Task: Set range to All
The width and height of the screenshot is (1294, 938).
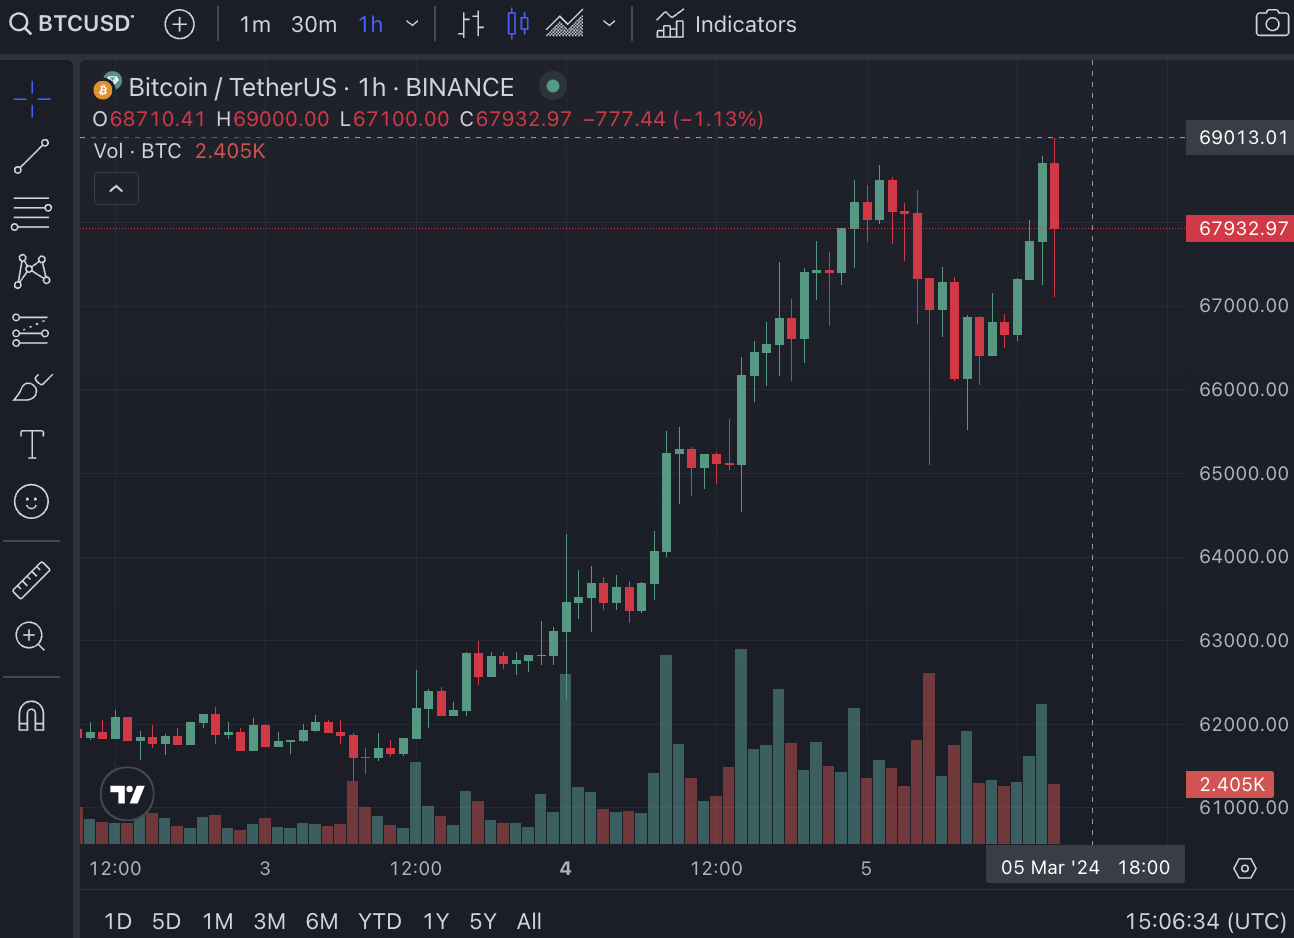Action: 529,921
